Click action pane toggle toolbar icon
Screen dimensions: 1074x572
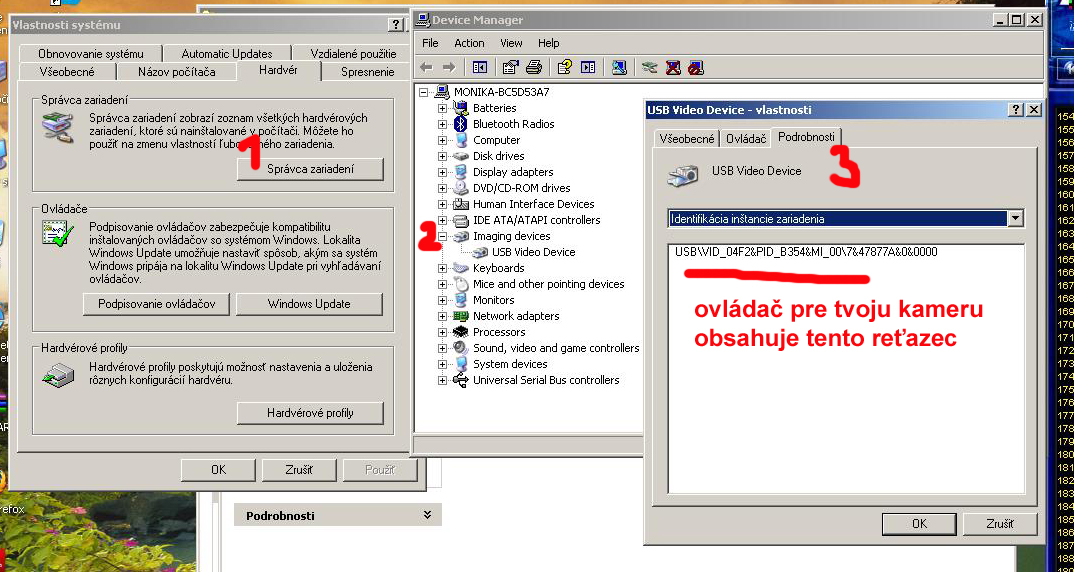588,67
